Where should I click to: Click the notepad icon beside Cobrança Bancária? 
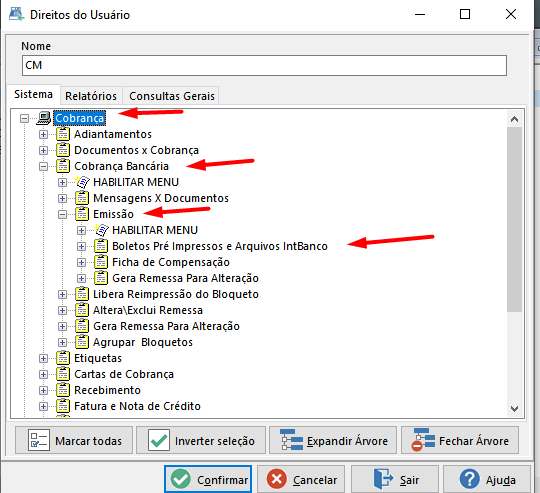pos(63,166)
